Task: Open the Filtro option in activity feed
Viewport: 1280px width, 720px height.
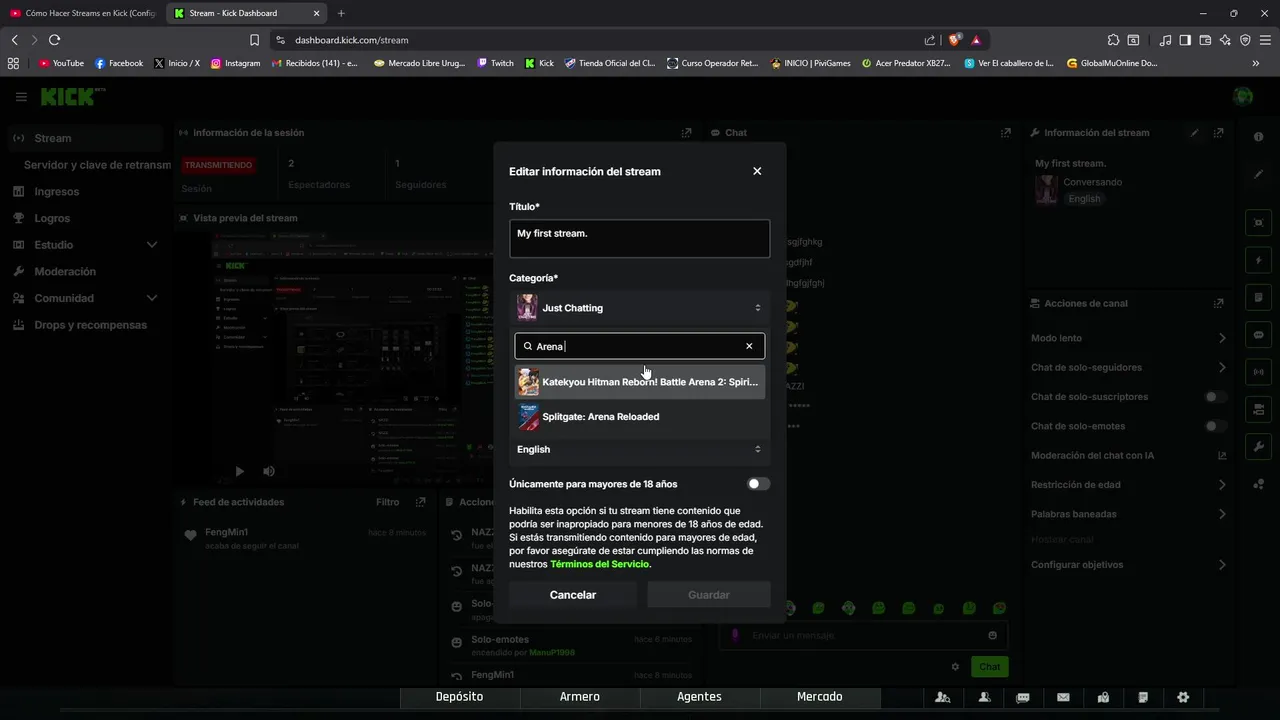Action: tap(387, 502)
